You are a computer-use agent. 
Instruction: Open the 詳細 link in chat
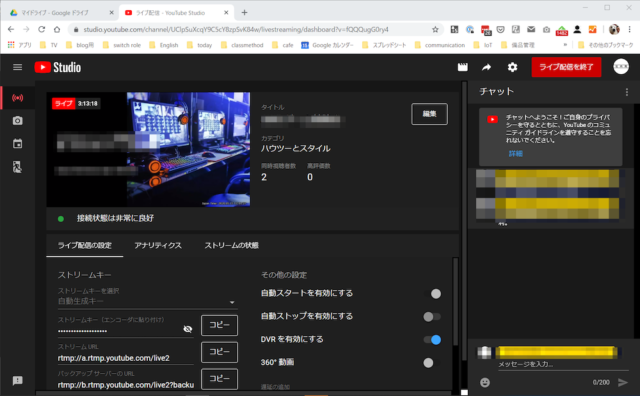pos(516,154)
